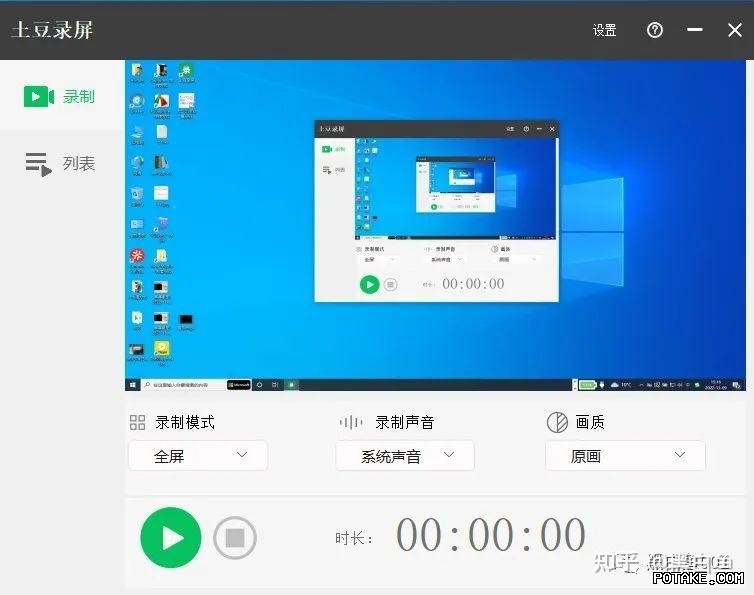
Task: Click the 时长: label
Action: 354,538
